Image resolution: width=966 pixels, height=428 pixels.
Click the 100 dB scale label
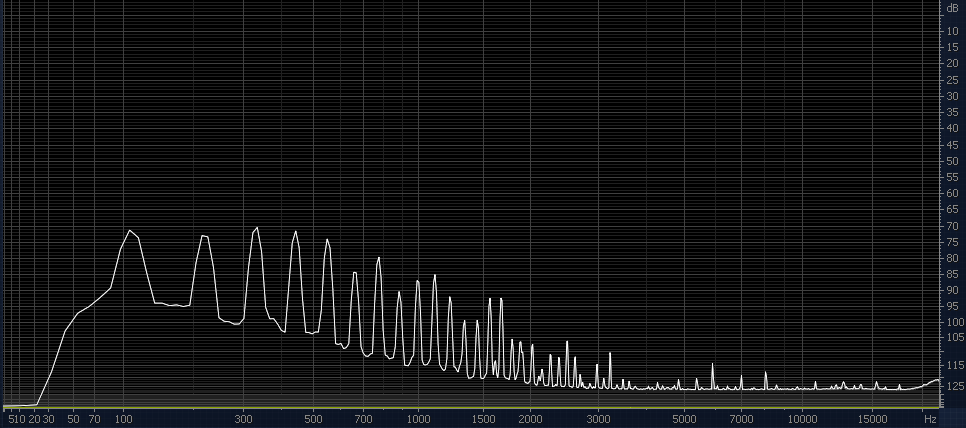[x=954, y=322]
